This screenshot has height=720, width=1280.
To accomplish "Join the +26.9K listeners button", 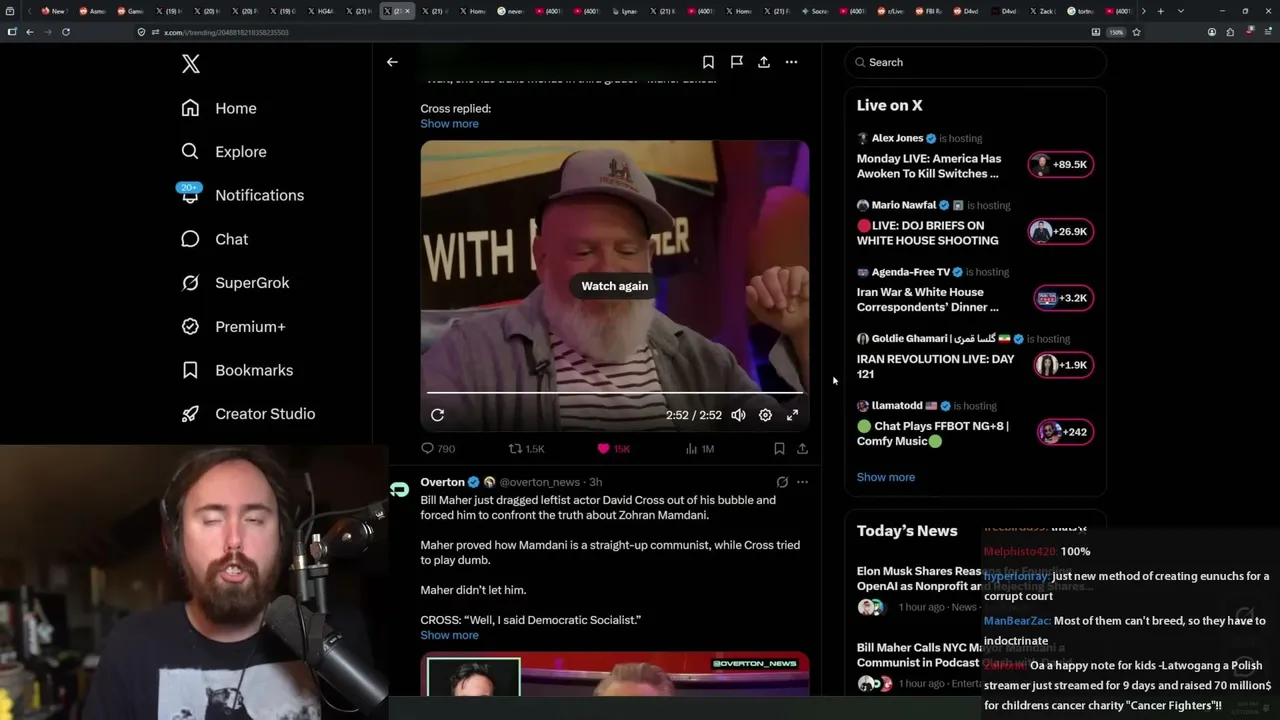I will [x=1061, y=232].
